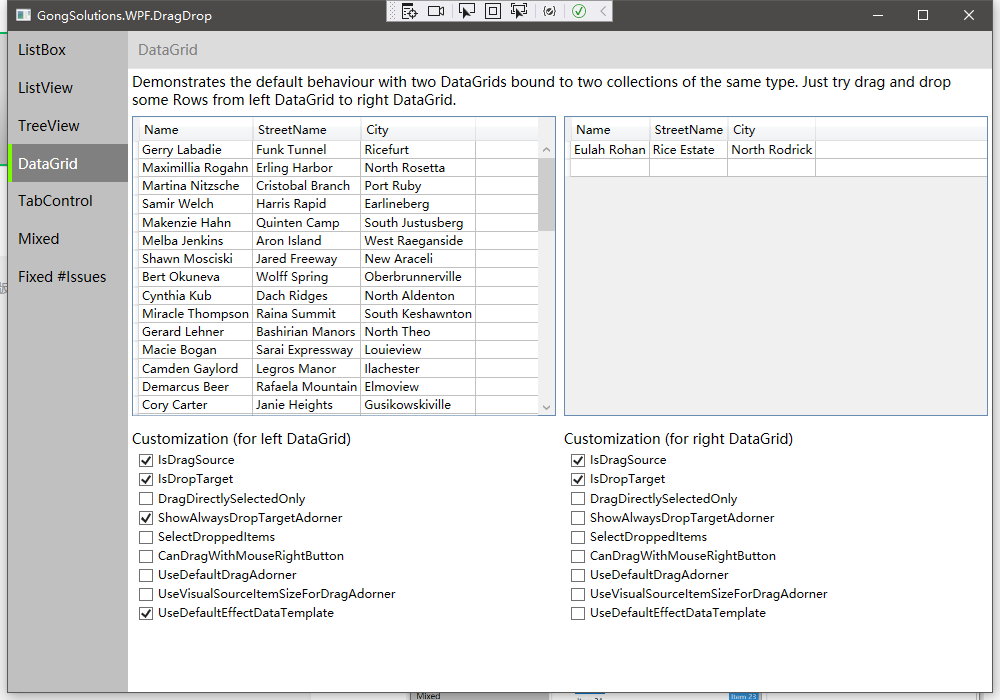Open the TabControl tab

(68, 201)
